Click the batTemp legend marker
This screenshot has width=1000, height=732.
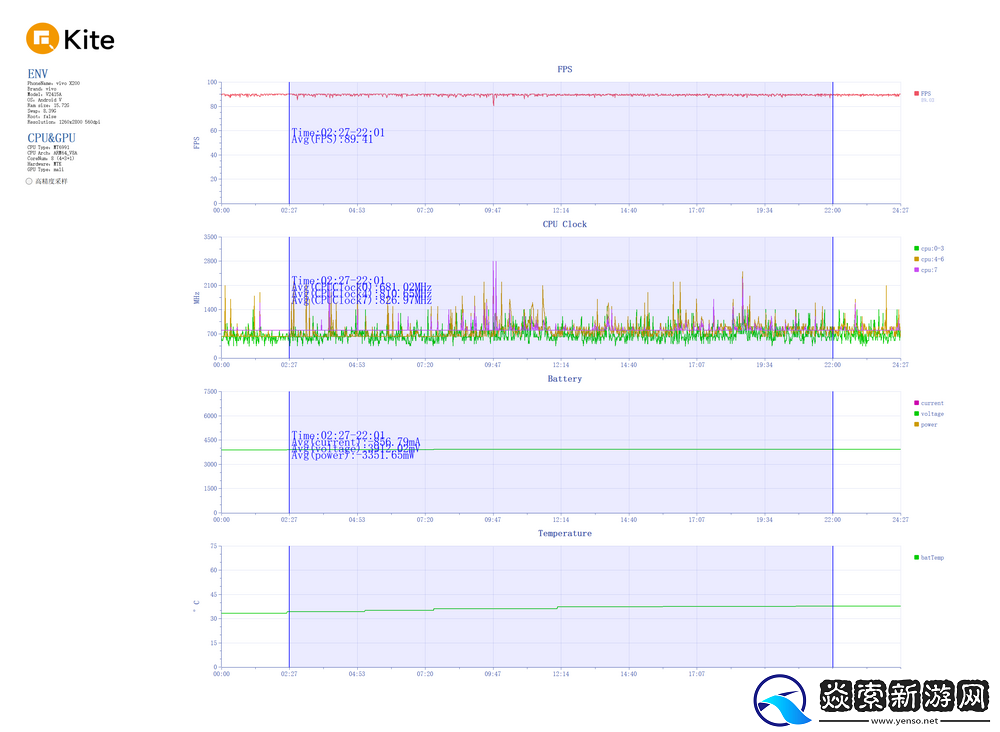tap(916, 558)
